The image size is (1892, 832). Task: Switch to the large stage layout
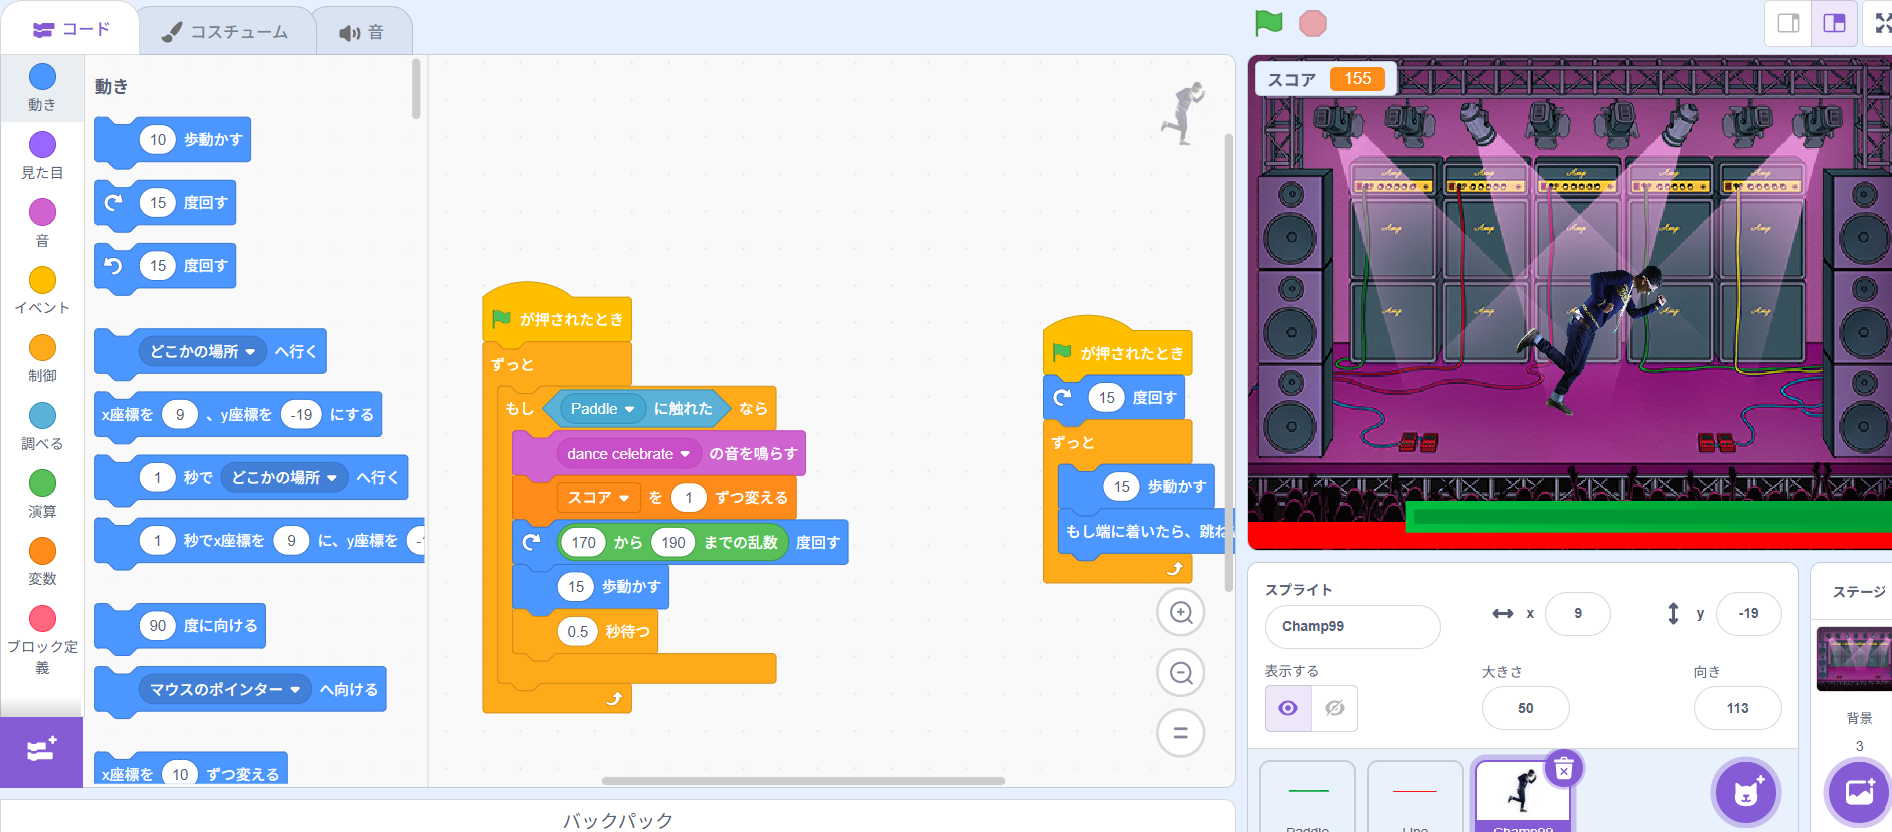(x=1834, y=23)
